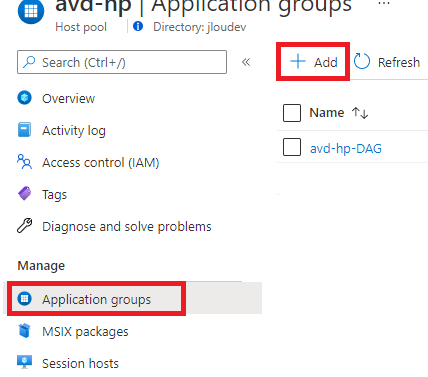This screenshot has height=377, width=428.
Task: Click the Add button label
Action: [x=326, y=62]
